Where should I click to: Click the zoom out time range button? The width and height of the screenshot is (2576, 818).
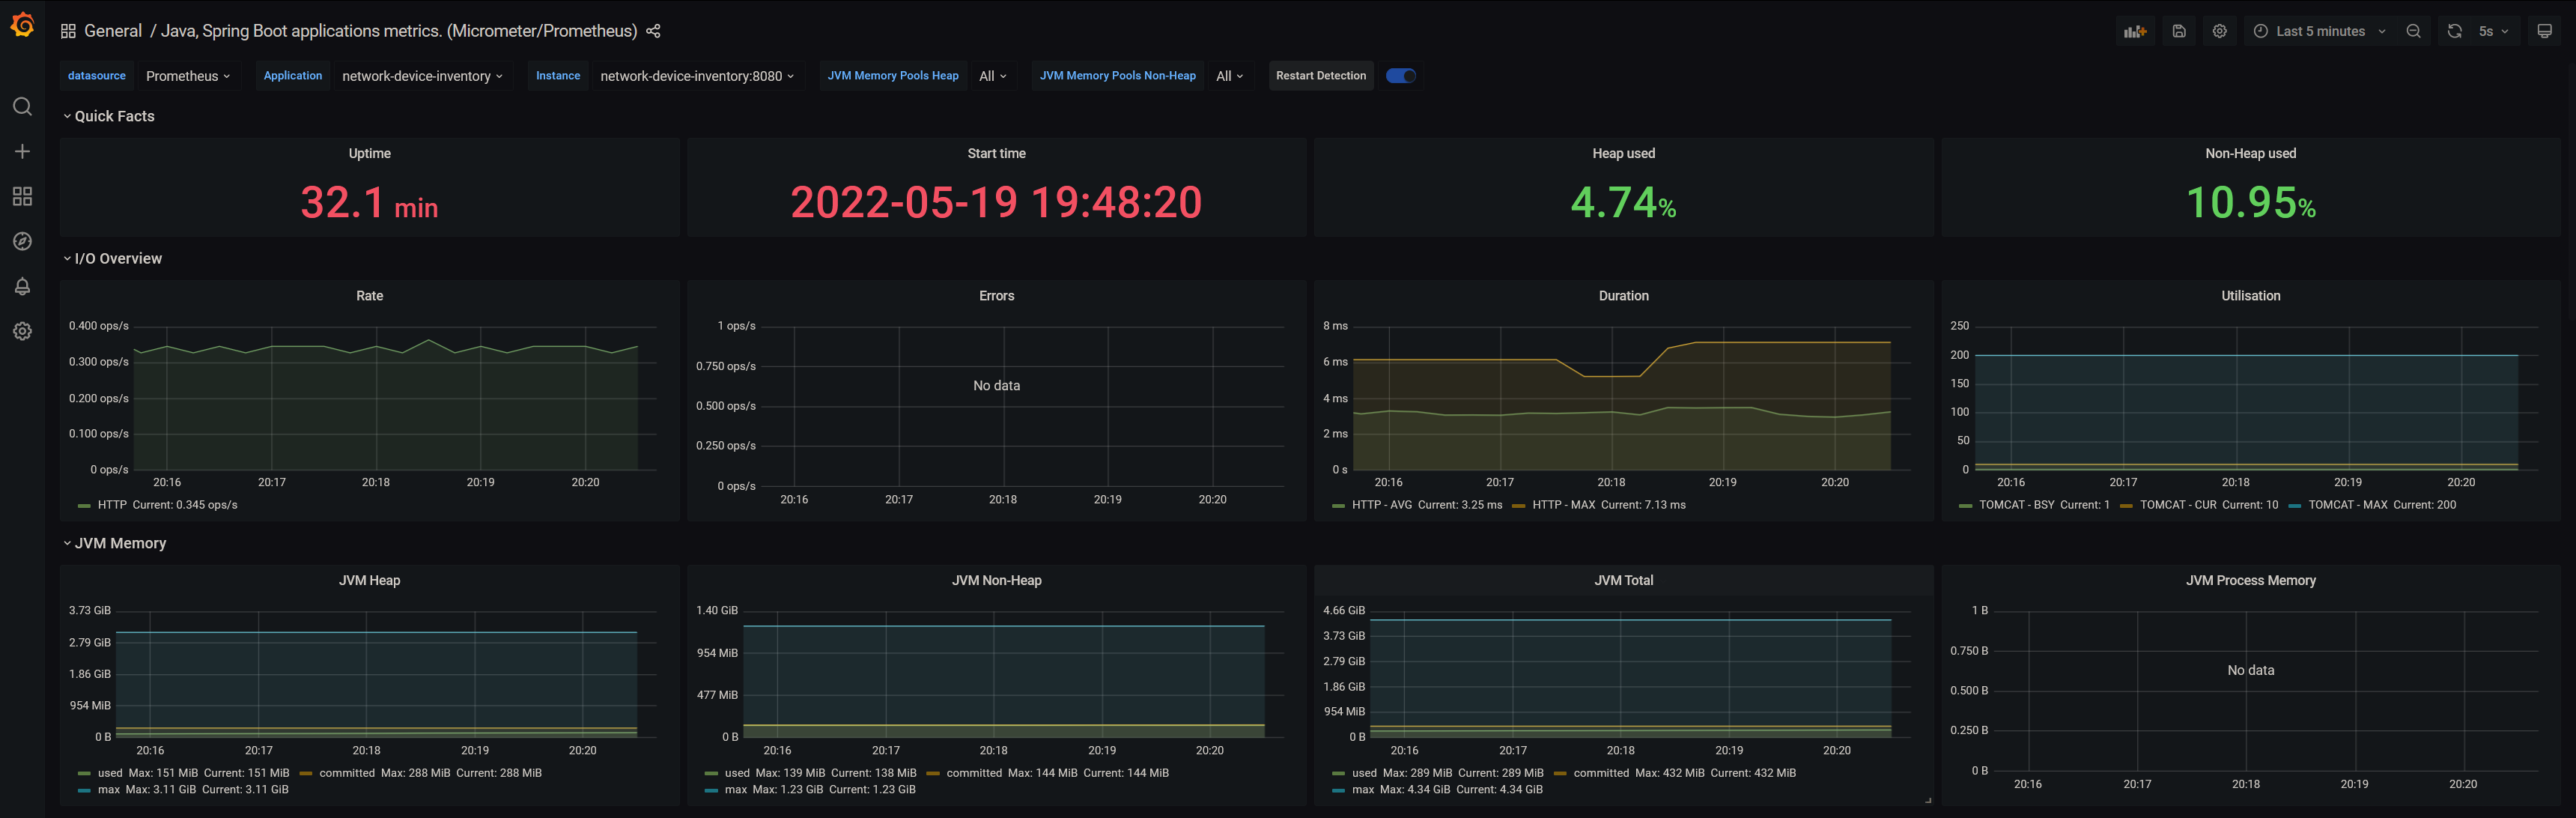tap(2413, 31)
